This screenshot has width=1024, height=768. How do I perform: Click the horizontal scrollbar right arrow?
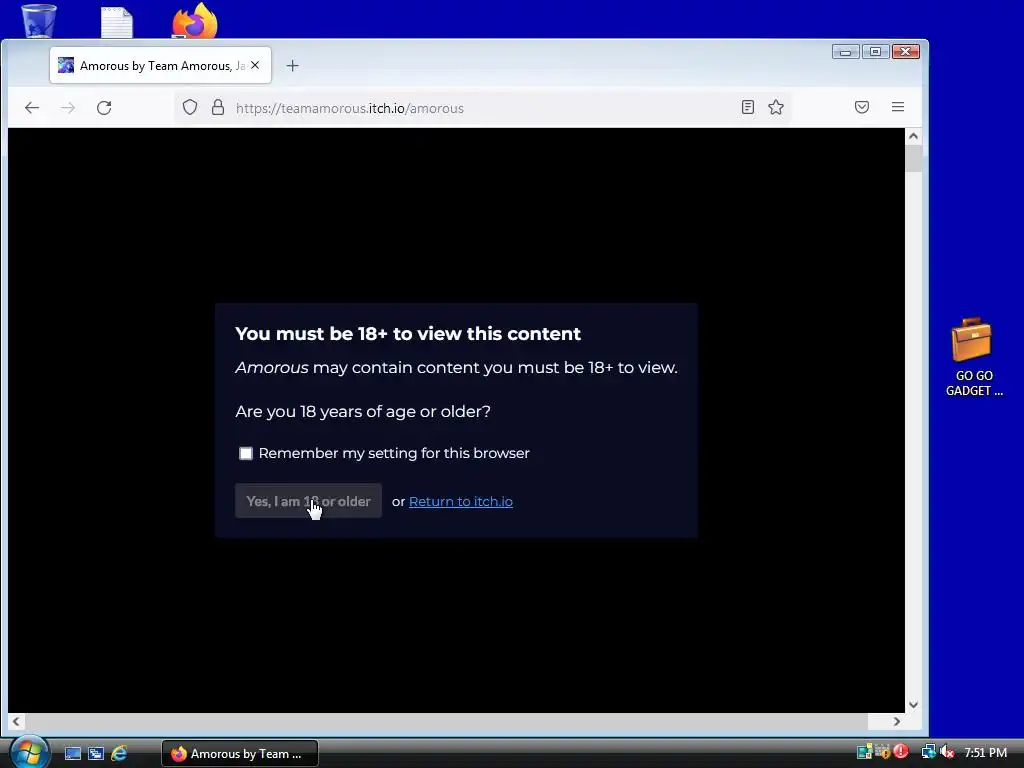[897, 722]
